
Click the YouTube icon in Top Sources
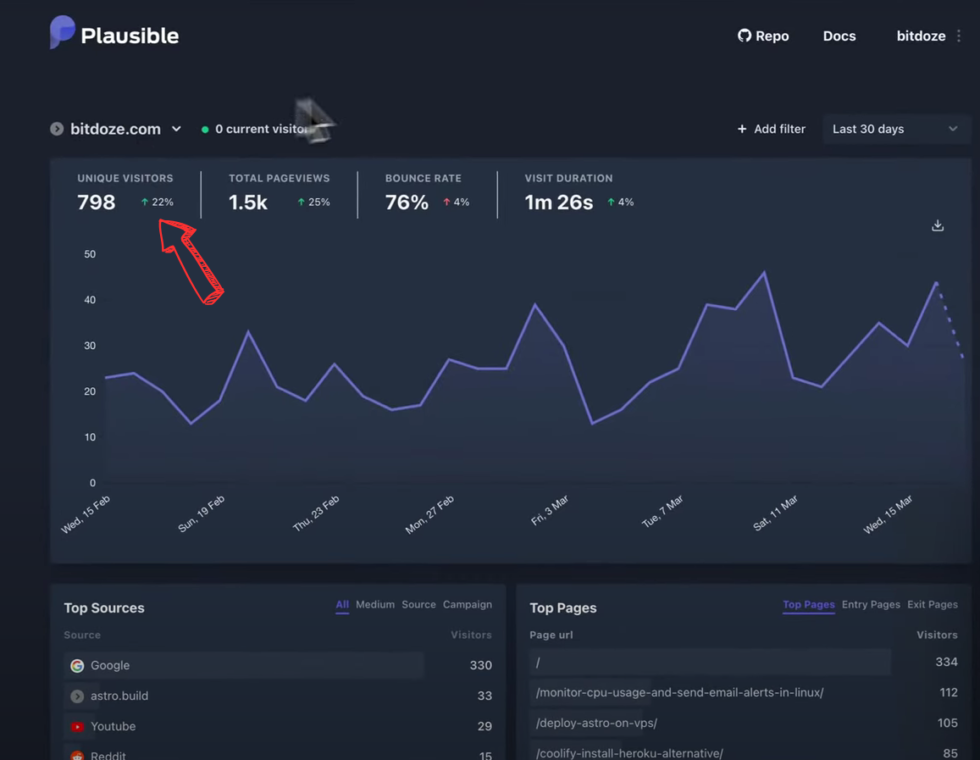tap(77, 726)
